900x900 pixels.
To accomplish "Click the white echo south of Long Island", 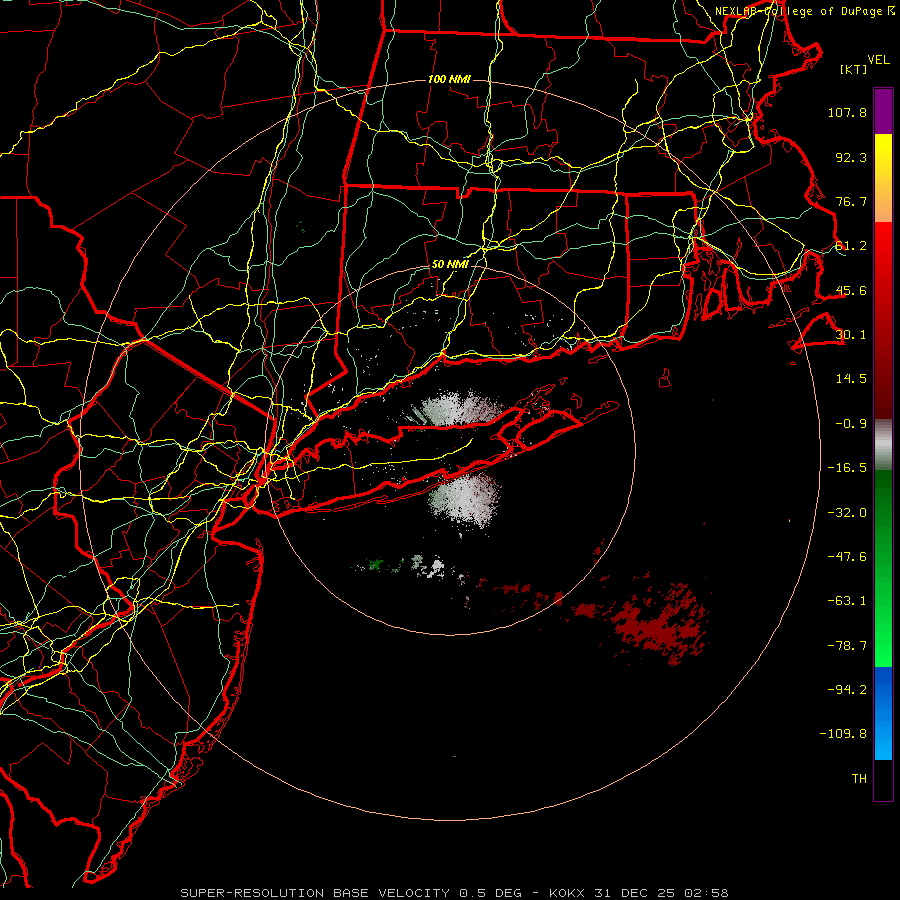I will (465, 498).
